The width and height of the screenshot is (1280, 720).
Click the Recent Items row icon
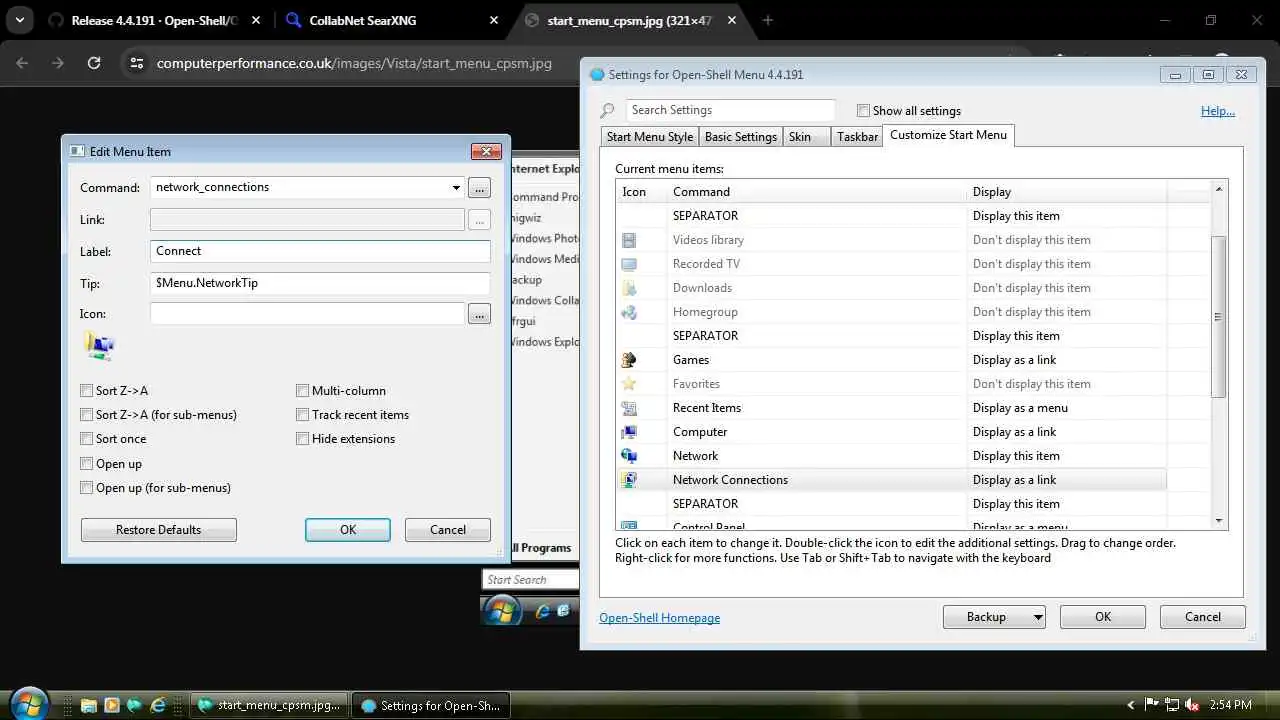click(x=629, y=408)
